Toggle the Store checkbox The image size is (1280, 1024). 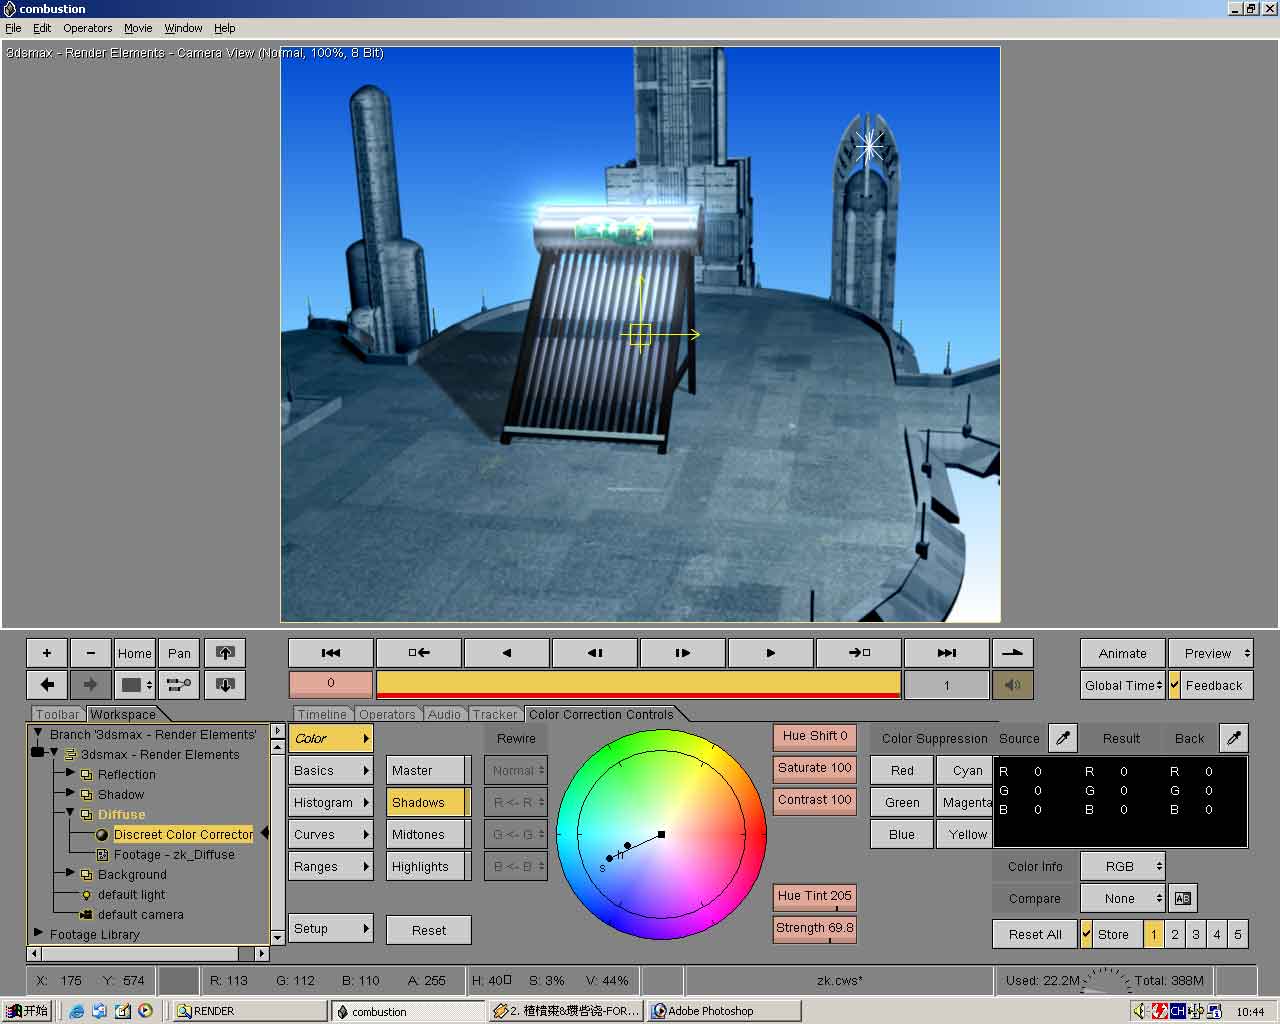(1086, 934)
